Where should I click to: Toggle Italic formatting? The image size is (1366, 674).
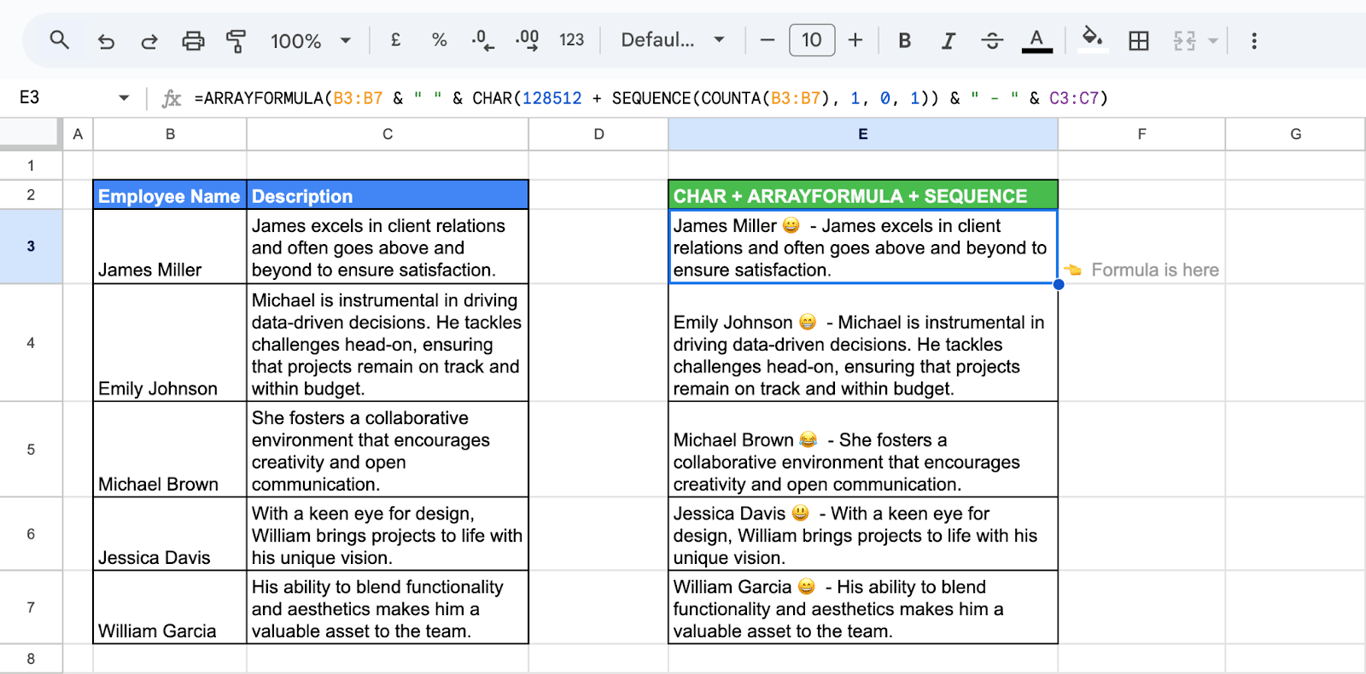point(948,40)
